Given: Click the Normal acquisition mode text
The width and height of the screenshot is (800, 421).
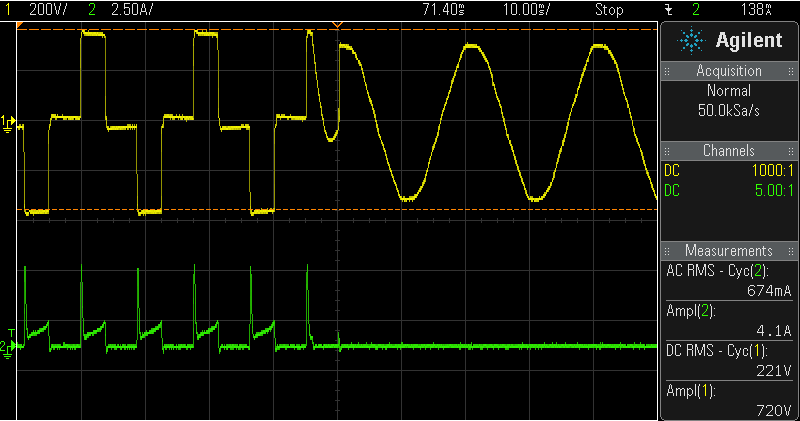Looking at the screenshot, I should (x=729, y=91).
